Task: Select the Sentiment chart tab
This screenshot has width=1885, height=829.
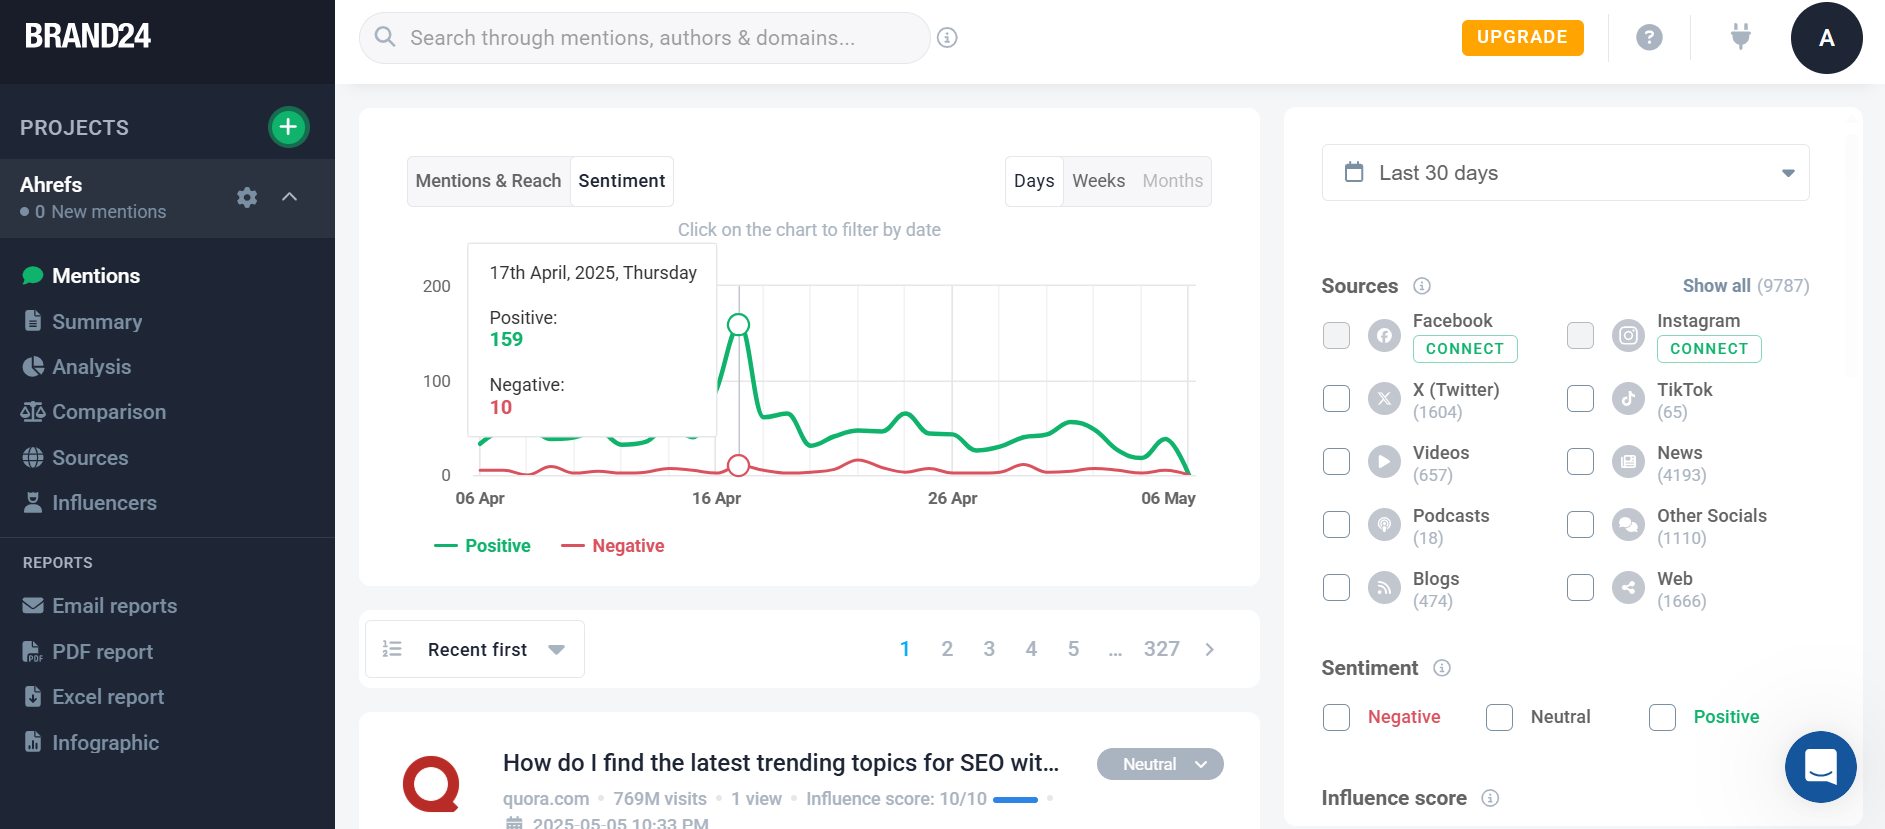Action: [x=621, y=181]
